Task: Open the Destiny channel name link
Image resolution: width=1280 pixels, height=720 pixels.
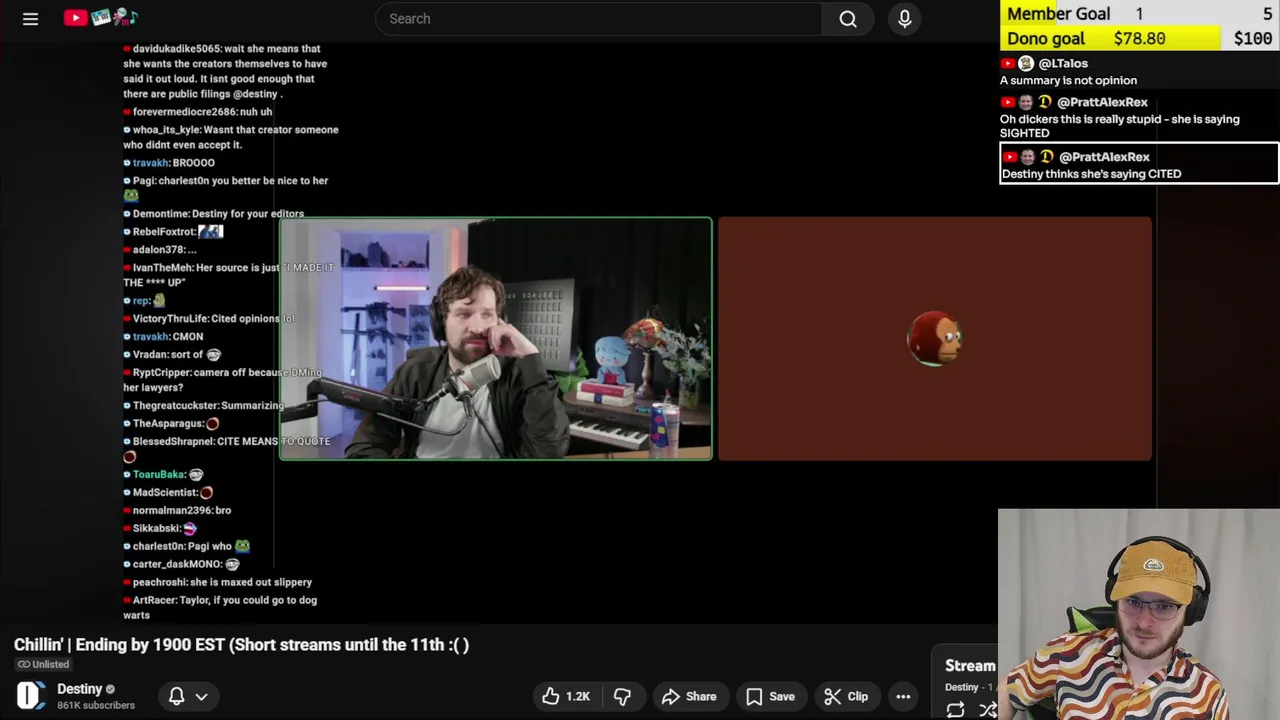Action: pyautogui.click(x=80, y=689)
